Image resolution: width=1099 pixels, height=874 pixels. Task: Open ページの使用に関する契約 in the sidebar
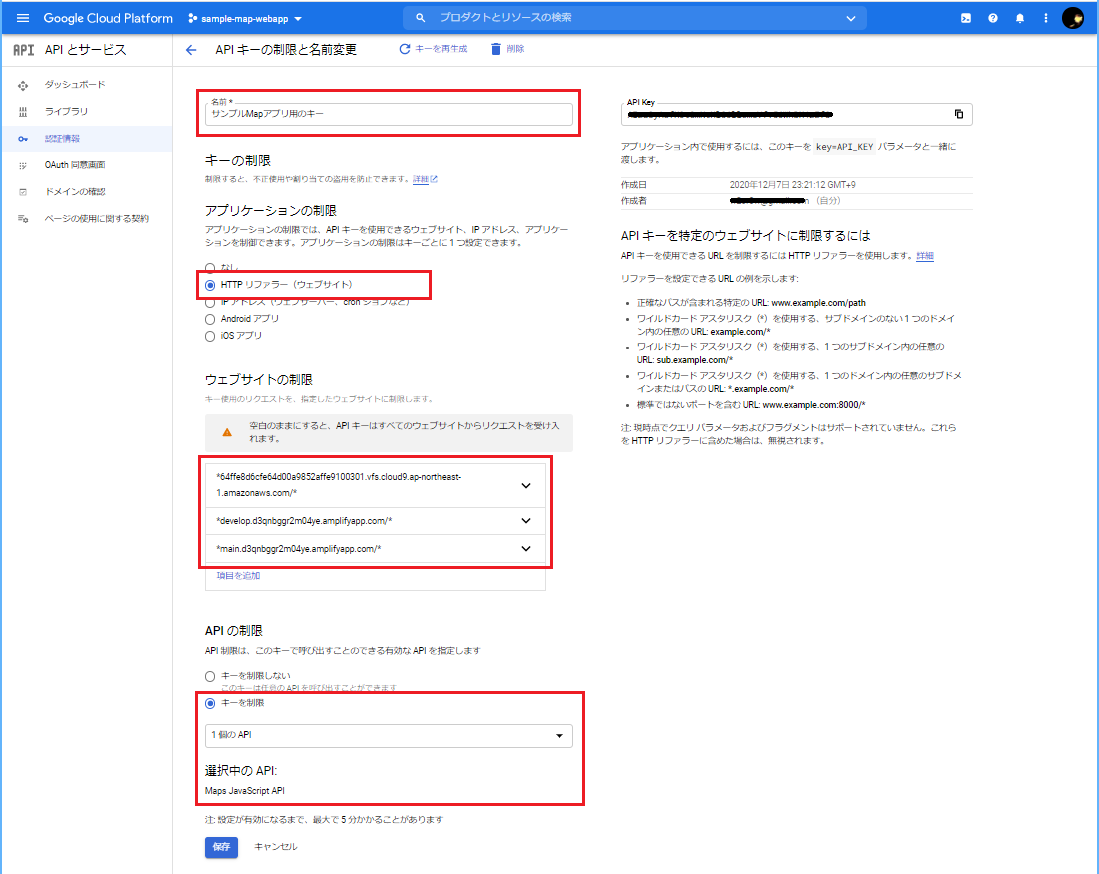click(x=97, y=219)
